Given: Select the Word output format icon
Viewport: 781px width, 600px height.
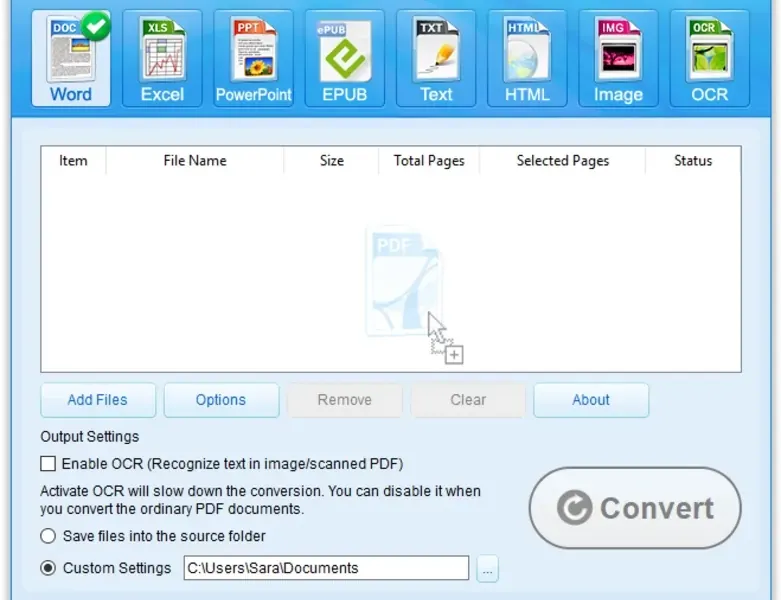Looking at the screenshot, I should click(71, 58).
